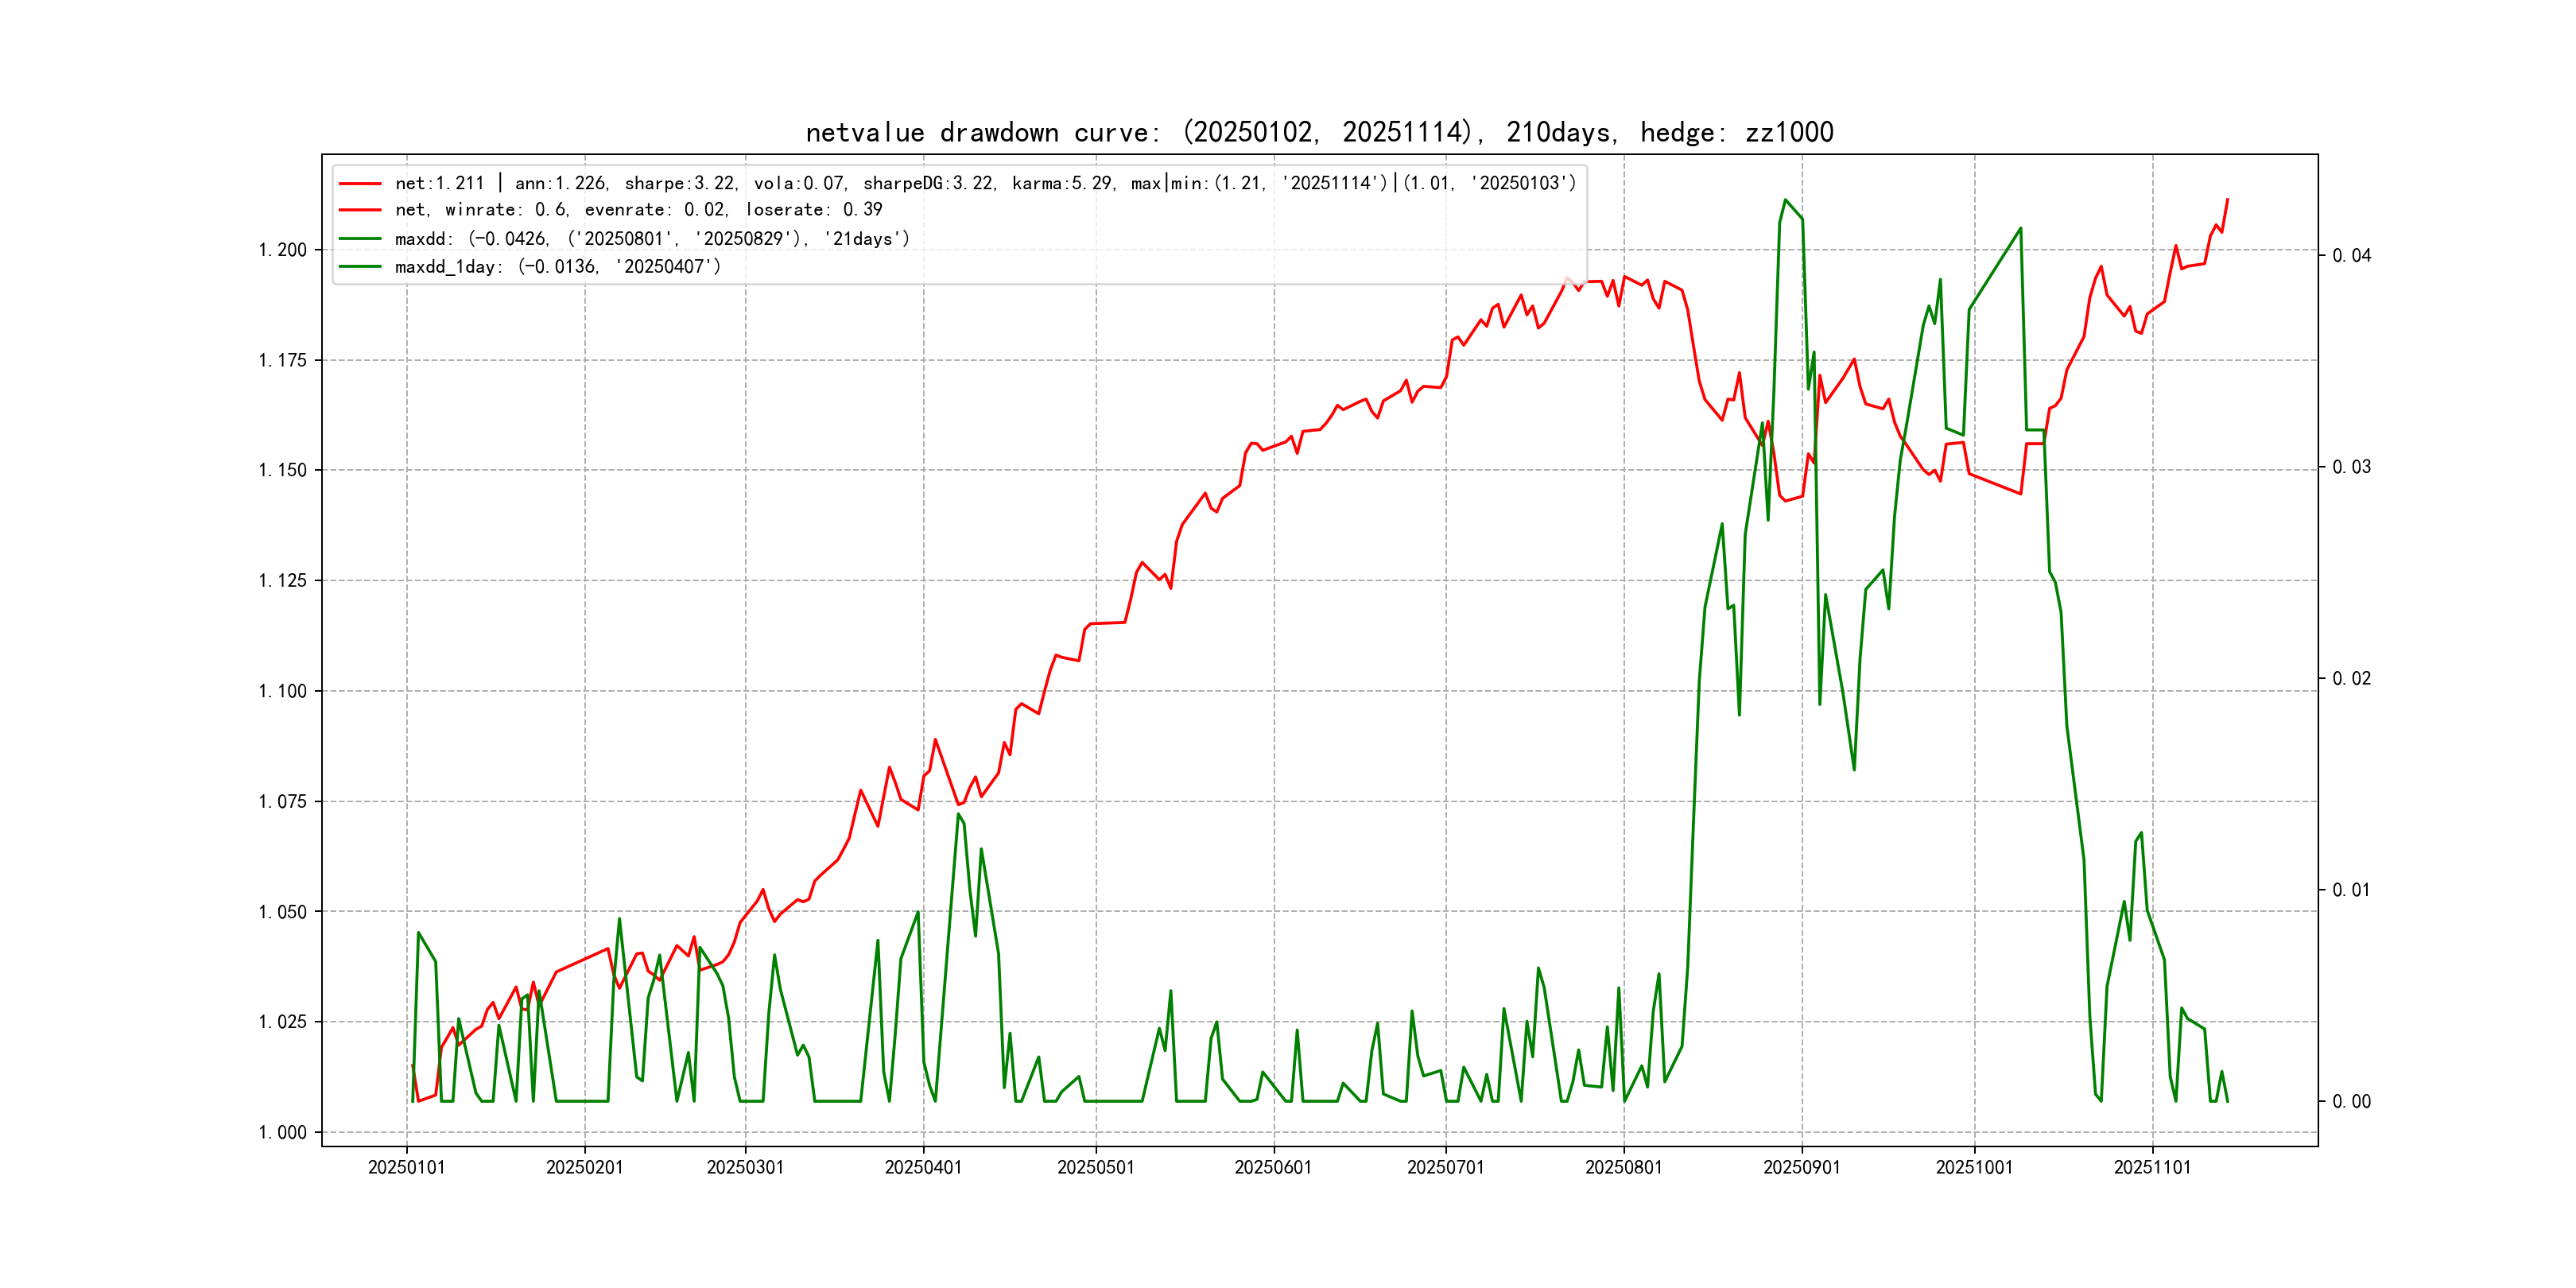The width and height of the screenshot is (2576, 1288).
Task: Click the right y-axis tick 0.00
Action: coord(2351,1102)
